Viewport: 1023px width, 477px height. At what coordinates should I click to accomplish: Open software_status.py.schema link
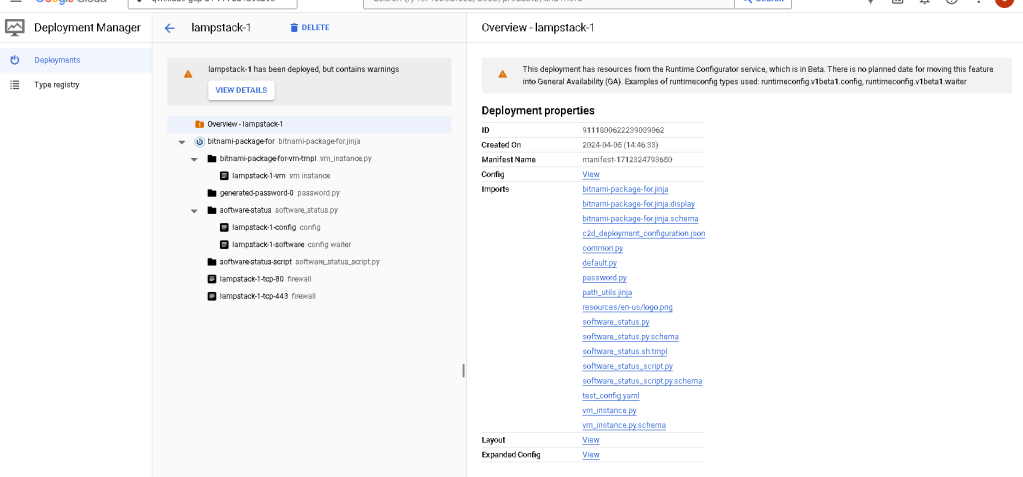[630, 337]
